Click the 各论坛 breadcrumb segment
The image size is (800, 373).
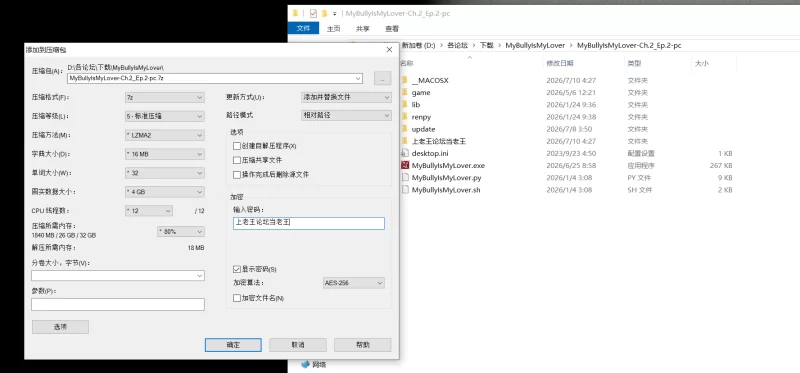point(457,45)
